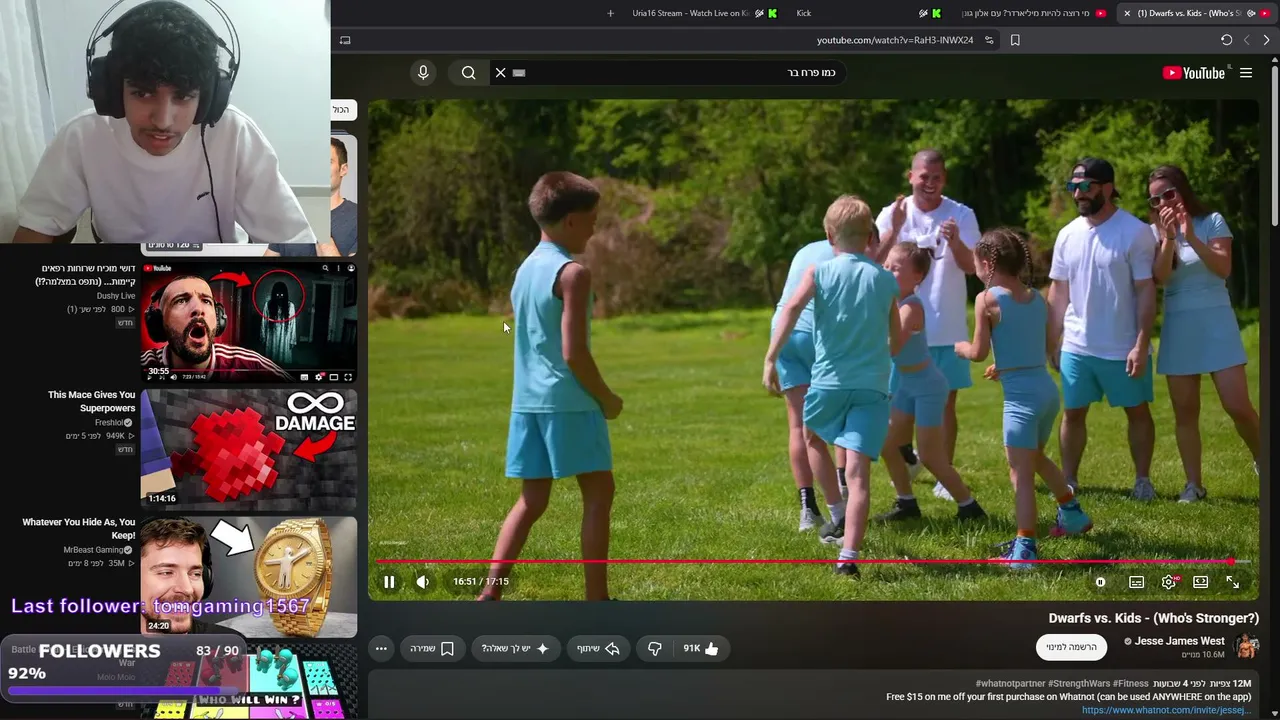Open the MrBeast gold watch video thumbnail
The image size is (1280, 720).
pyautogui.click(x=248, y=576)
